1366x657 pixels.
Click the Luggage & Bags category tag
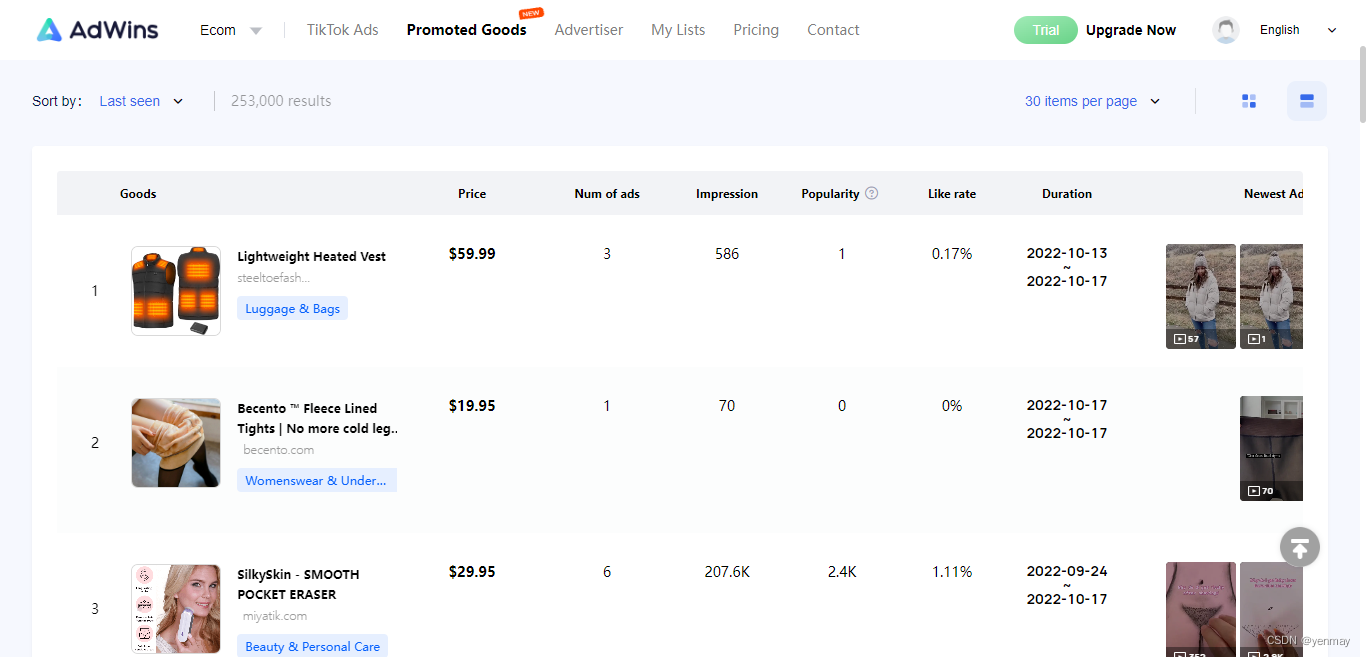pyautogui.click(x=292, y=309)
